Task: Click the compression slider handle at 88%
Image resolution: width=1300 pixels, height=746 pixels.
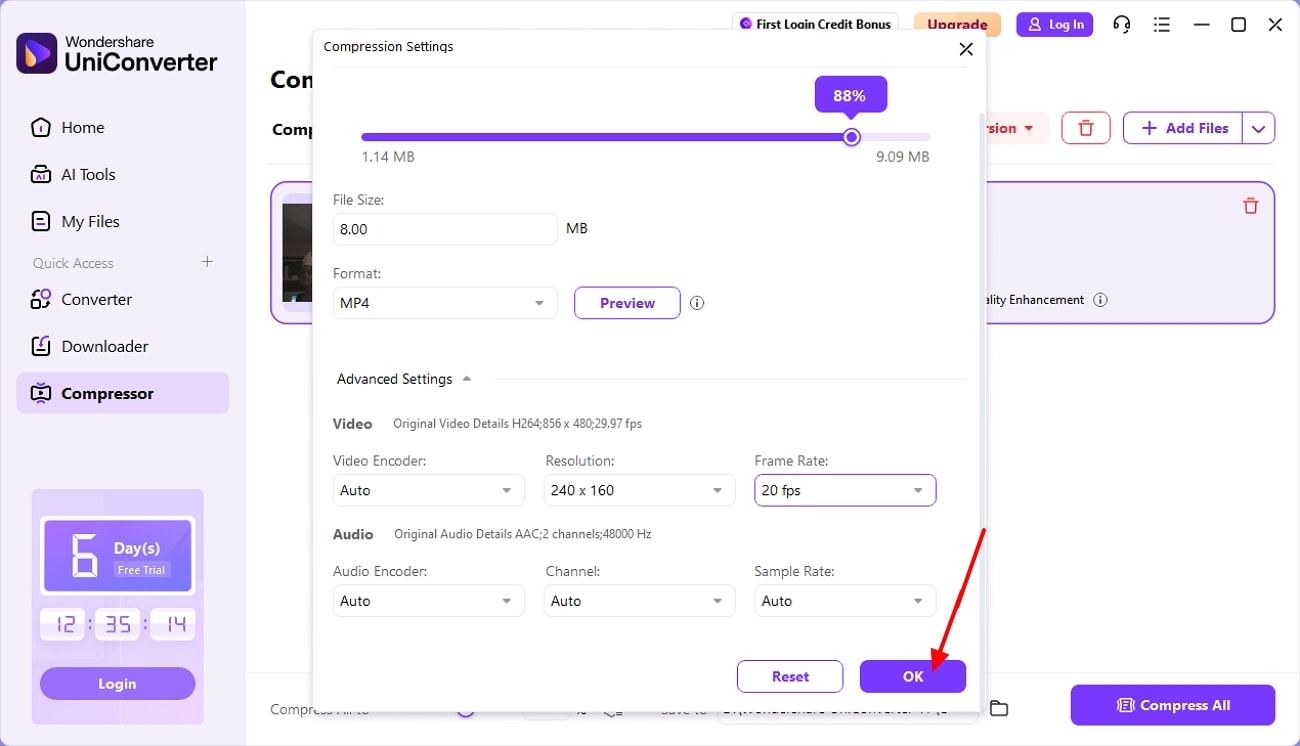Action: coord(851,137)
